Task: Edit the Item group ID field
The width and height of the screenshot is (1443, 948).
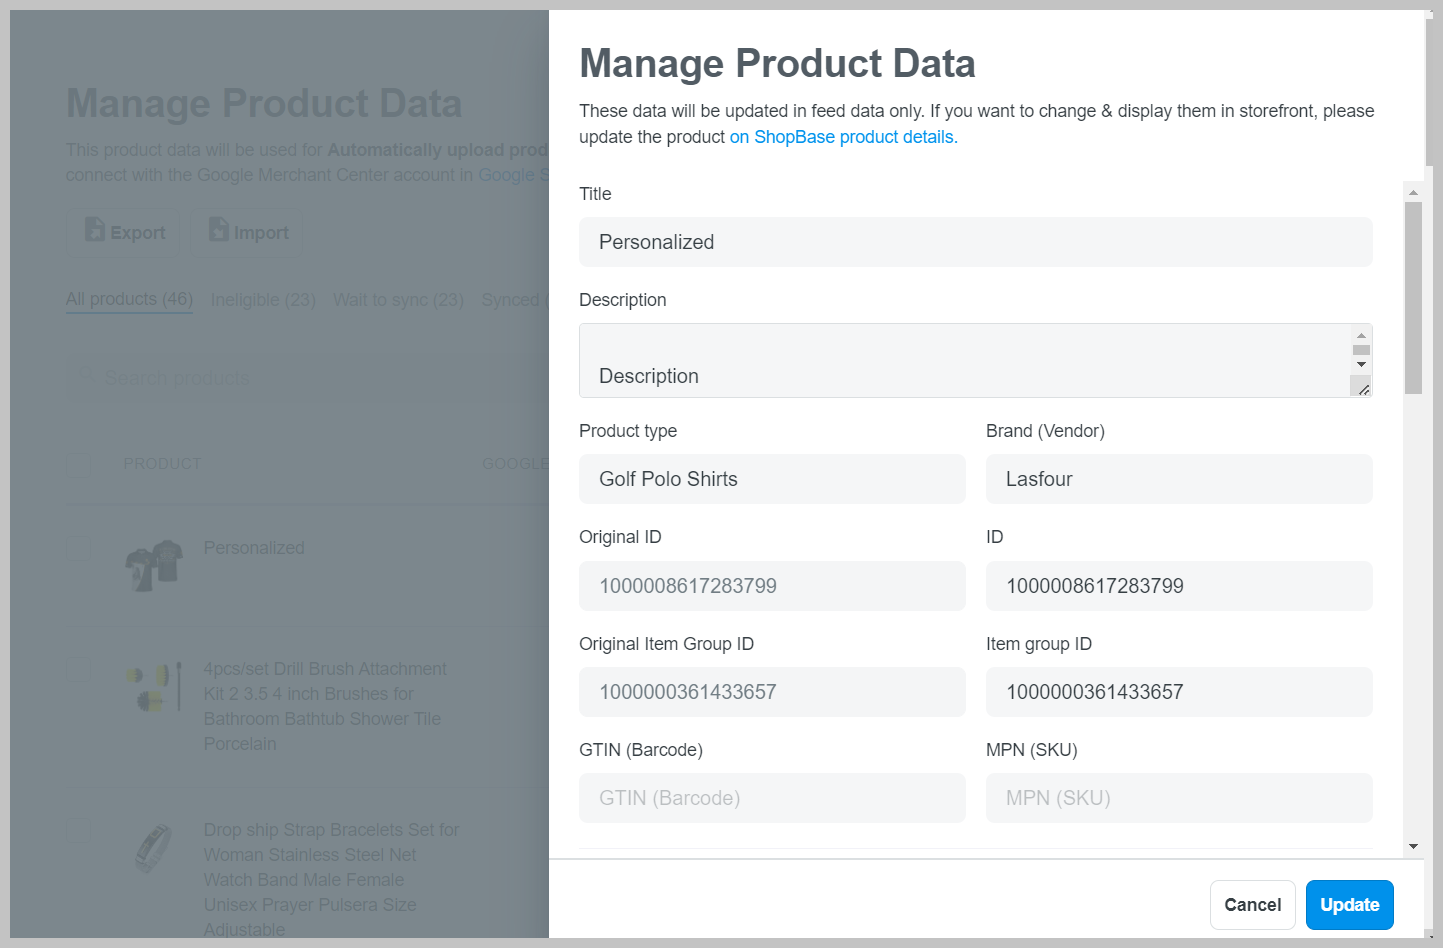Action: tap(1179, 692)
